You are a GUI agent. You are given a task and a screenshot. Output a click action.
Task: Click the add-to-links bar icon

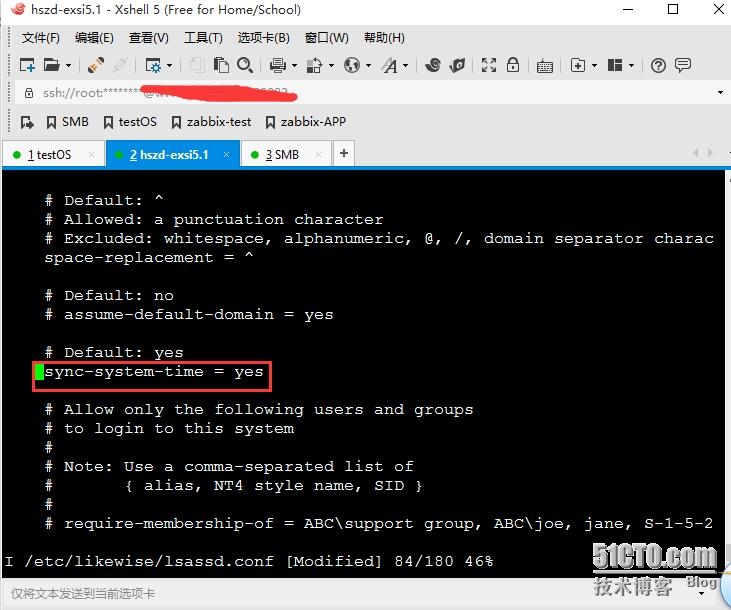(27, 123)
